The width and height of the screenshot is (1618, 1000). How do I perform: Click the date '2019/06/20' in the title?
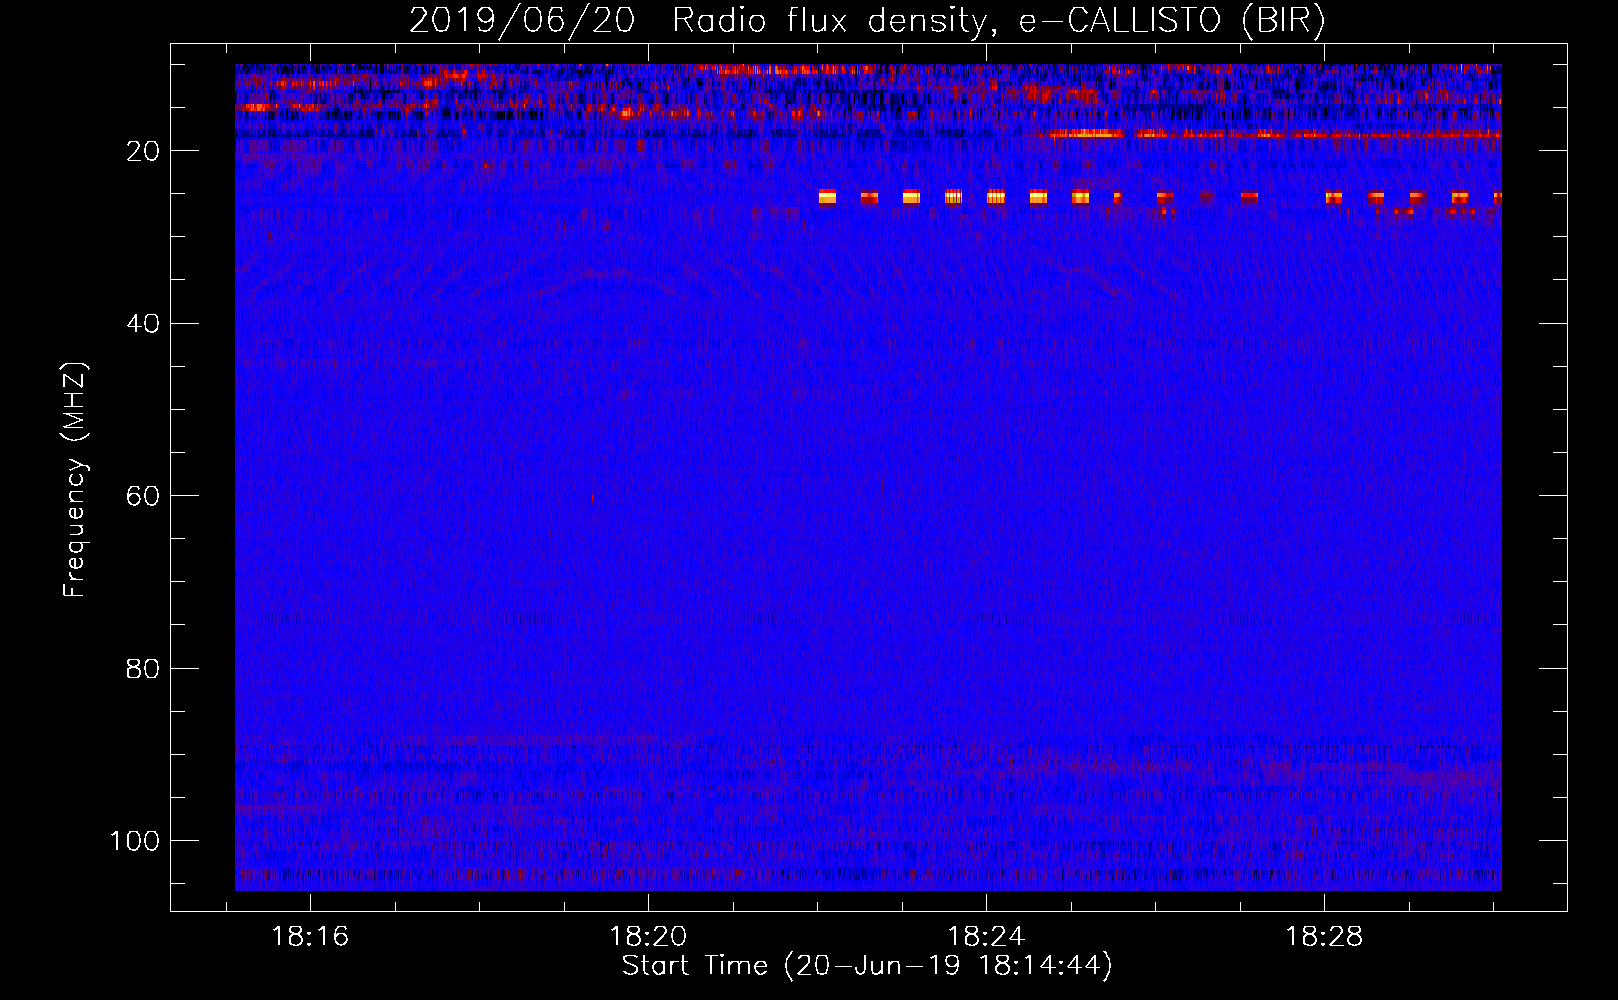pos(522,21)
